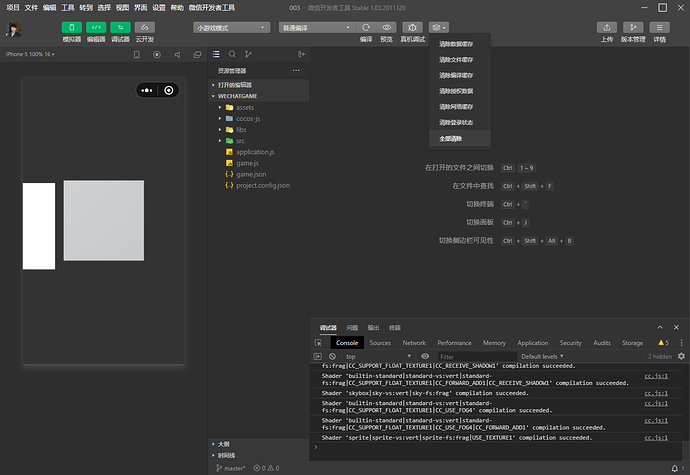Open the Default levels dropdown
This screenshot has width=690, height=475.
[x=542, y=356]
